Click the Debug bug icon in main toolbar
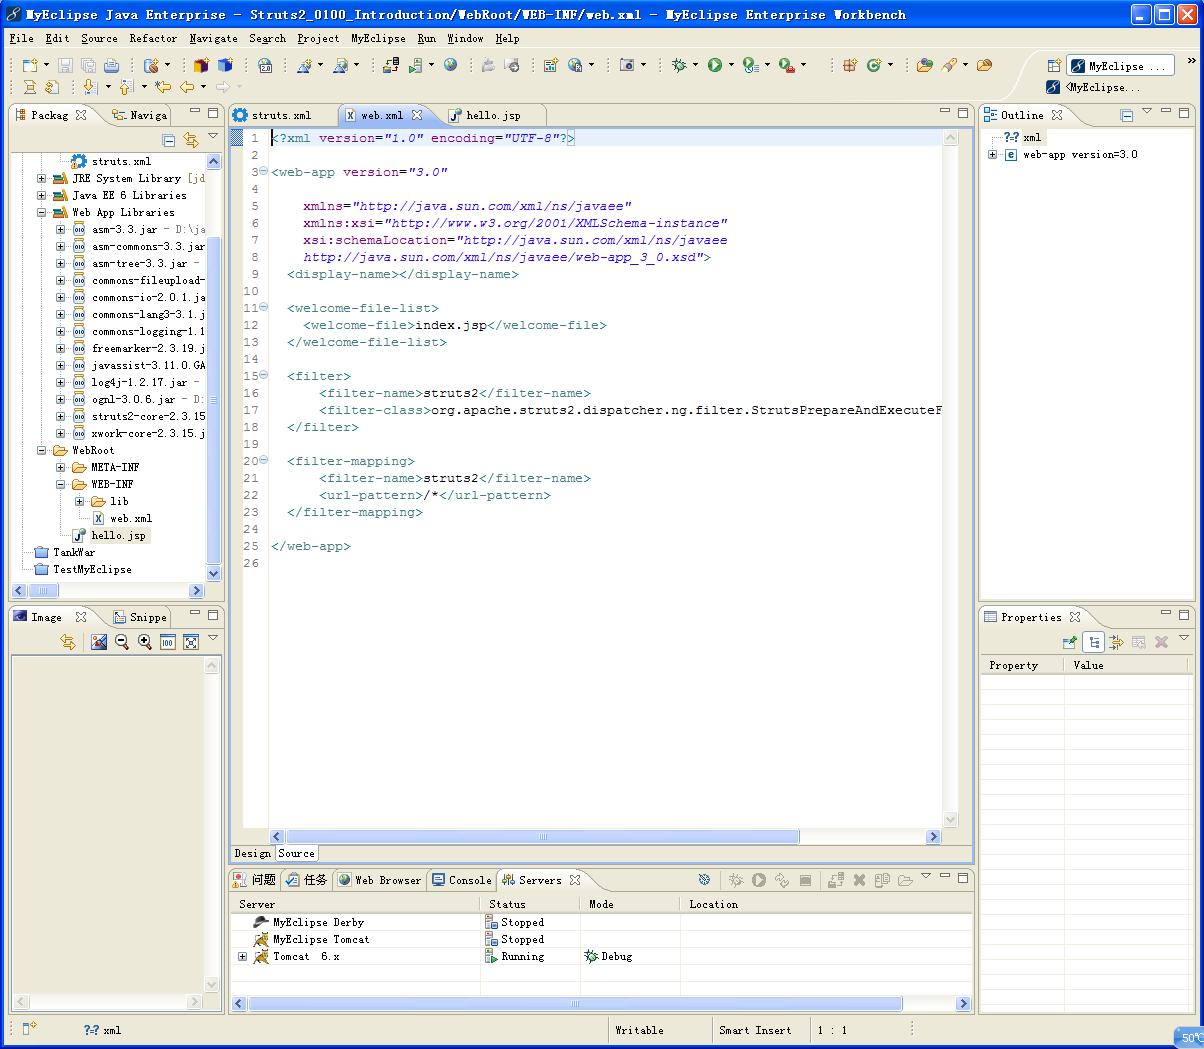This screenshot has width=1204, height=1049. click(679, 65)
